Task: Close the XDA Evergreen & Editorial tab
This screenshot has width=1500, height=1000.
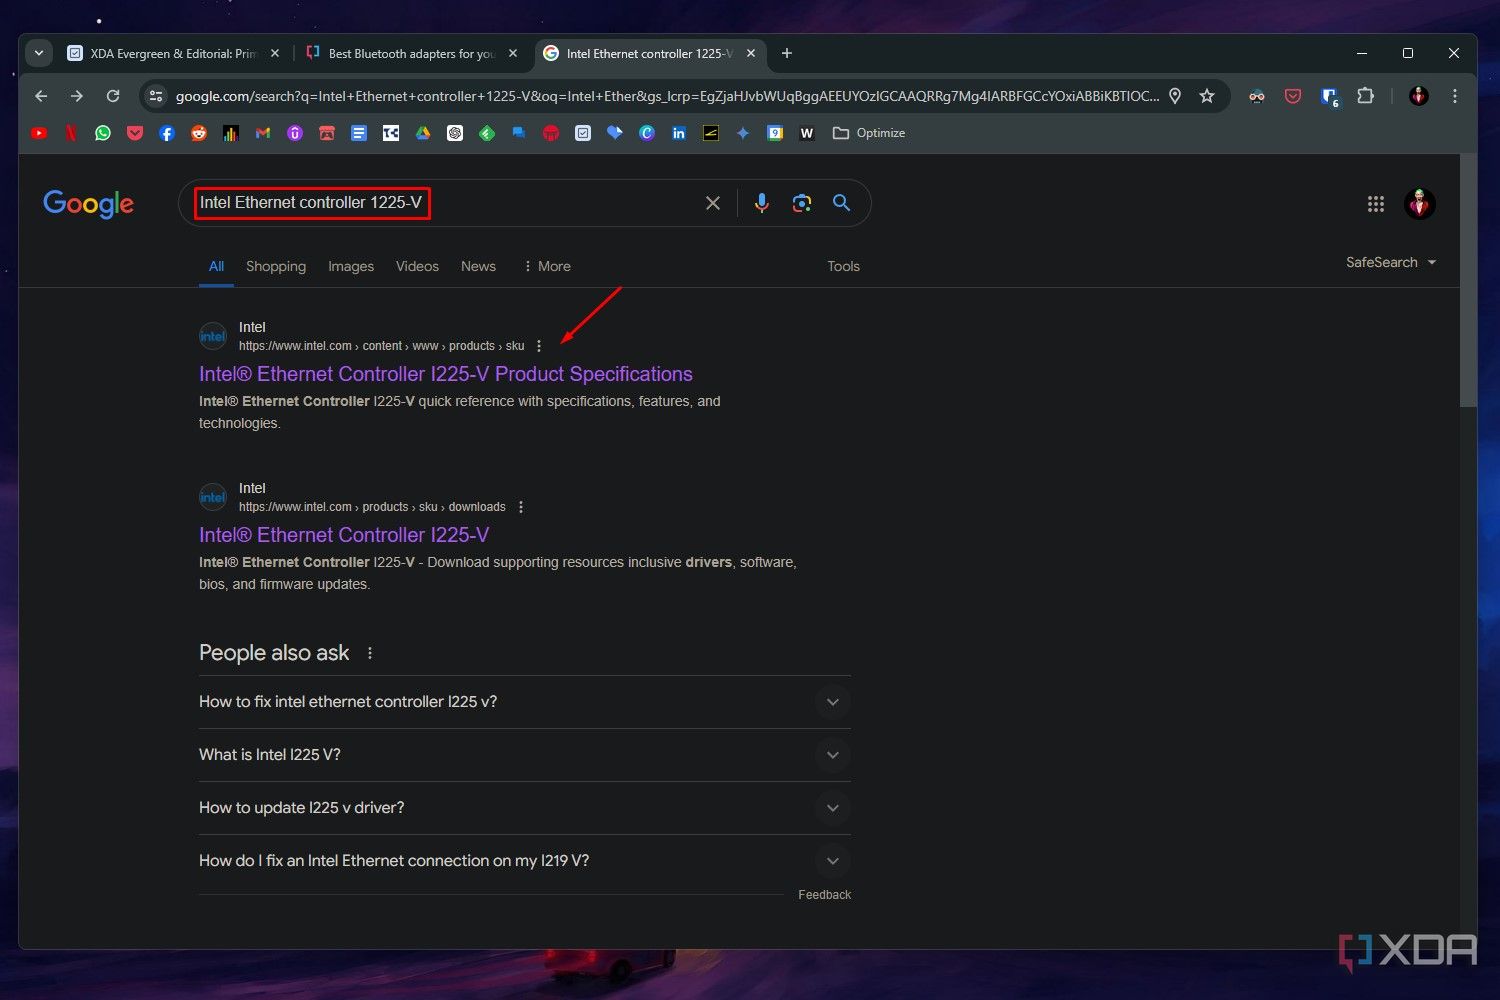Action: click(x=275, y=53)
